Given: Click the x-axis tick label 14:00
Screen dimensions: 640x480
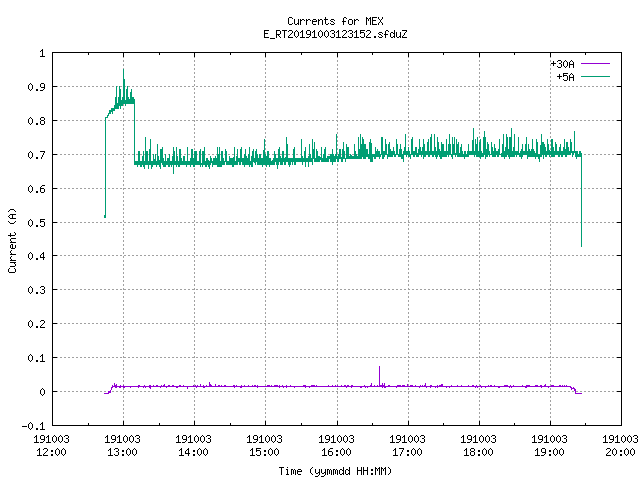Looking at the screenshot, I should pyautogui.click(x=193, y=452).
